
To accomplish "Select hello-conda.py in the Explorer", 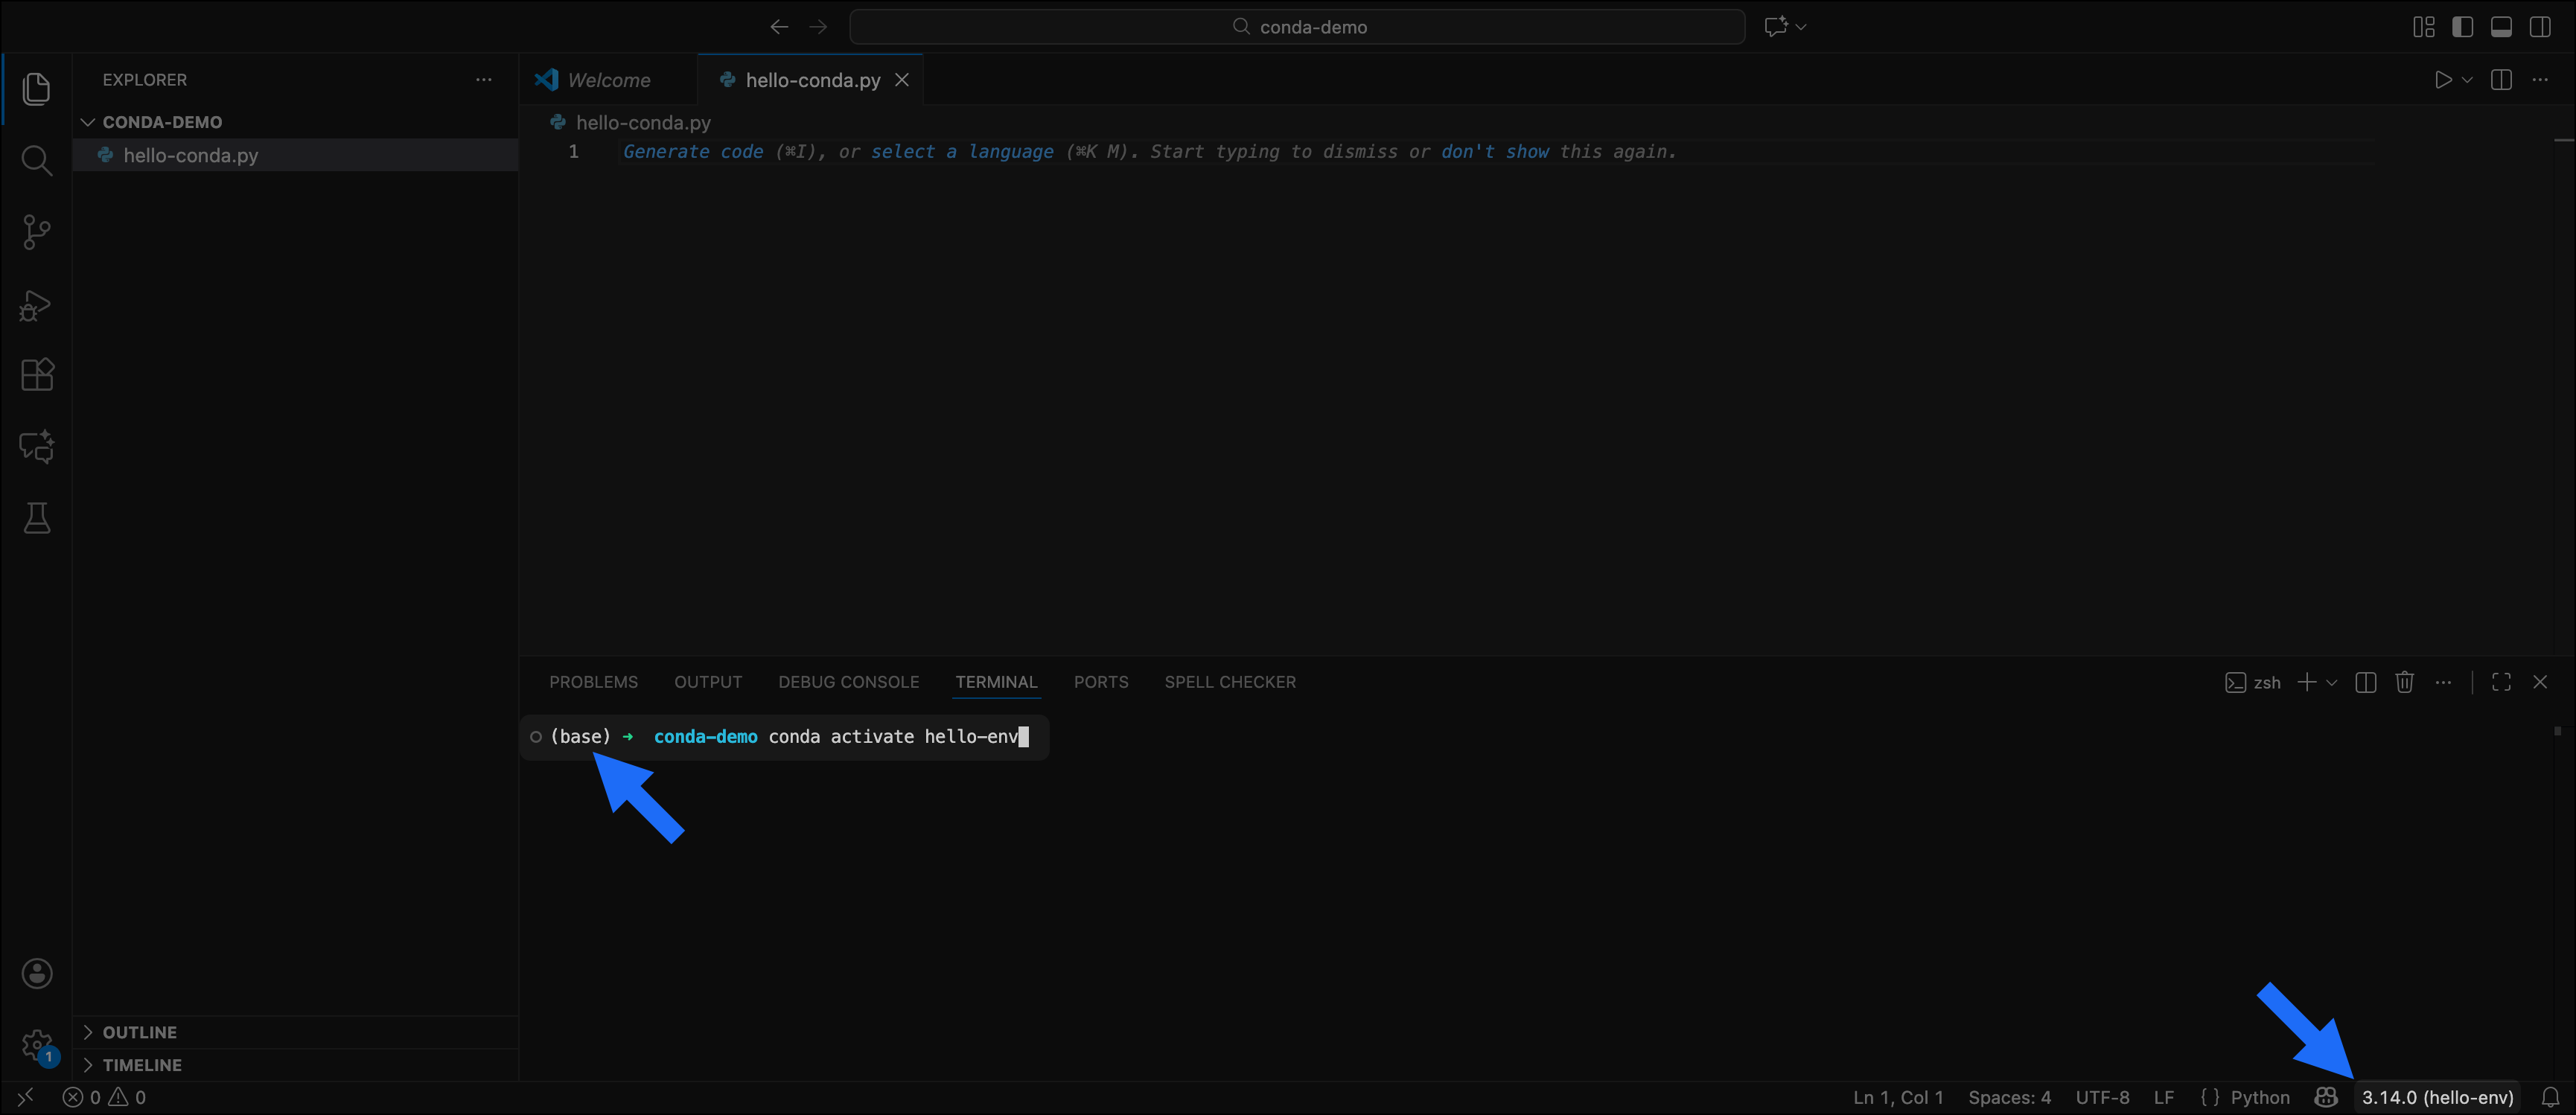I will click(x=190, y=155).
